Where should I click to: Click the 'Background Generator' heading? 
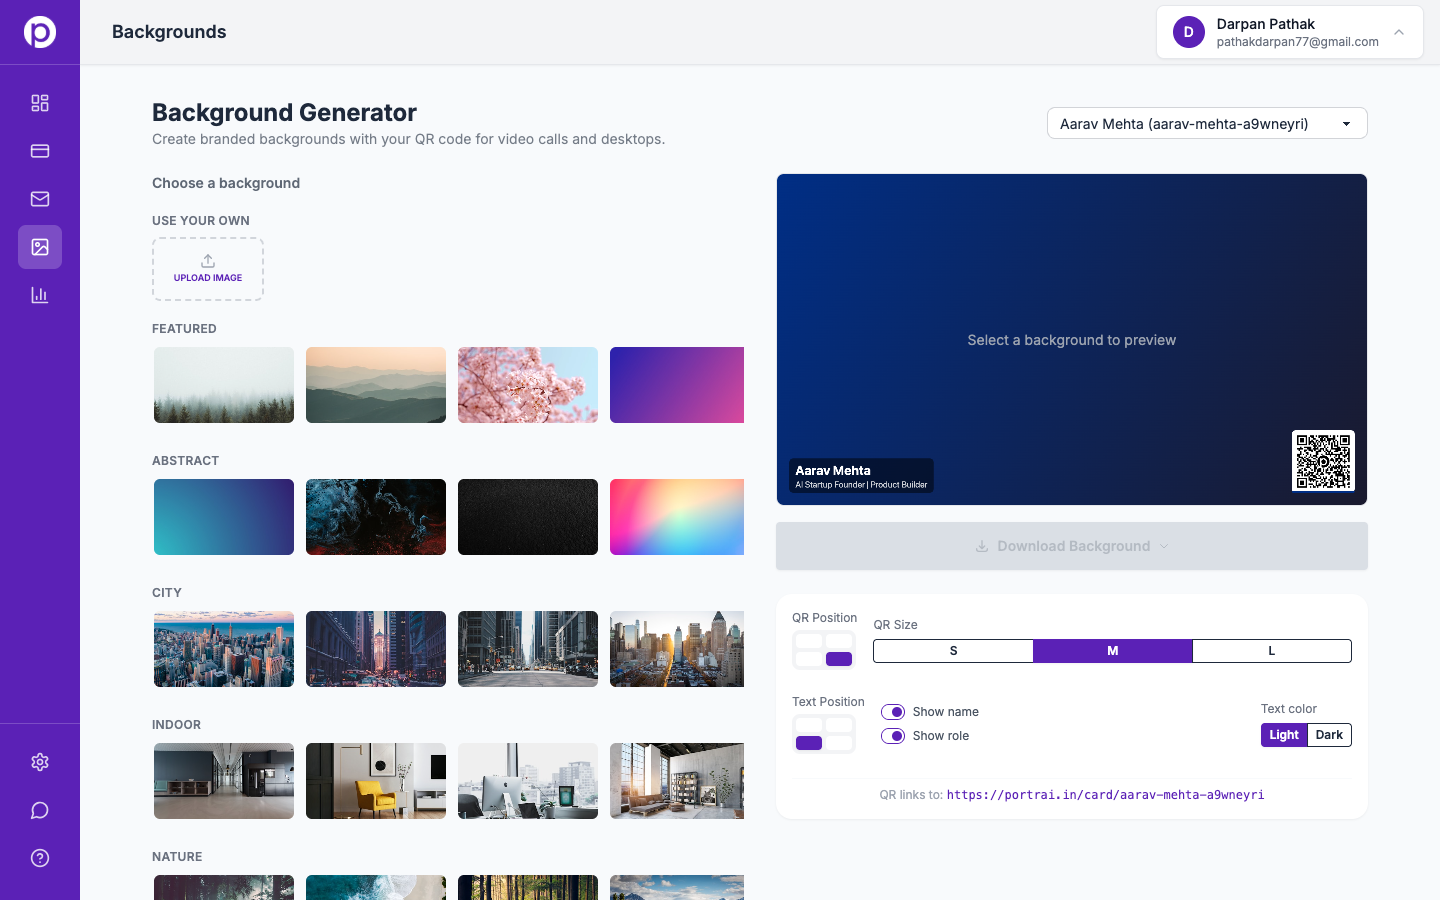click(x=284, y=112)
